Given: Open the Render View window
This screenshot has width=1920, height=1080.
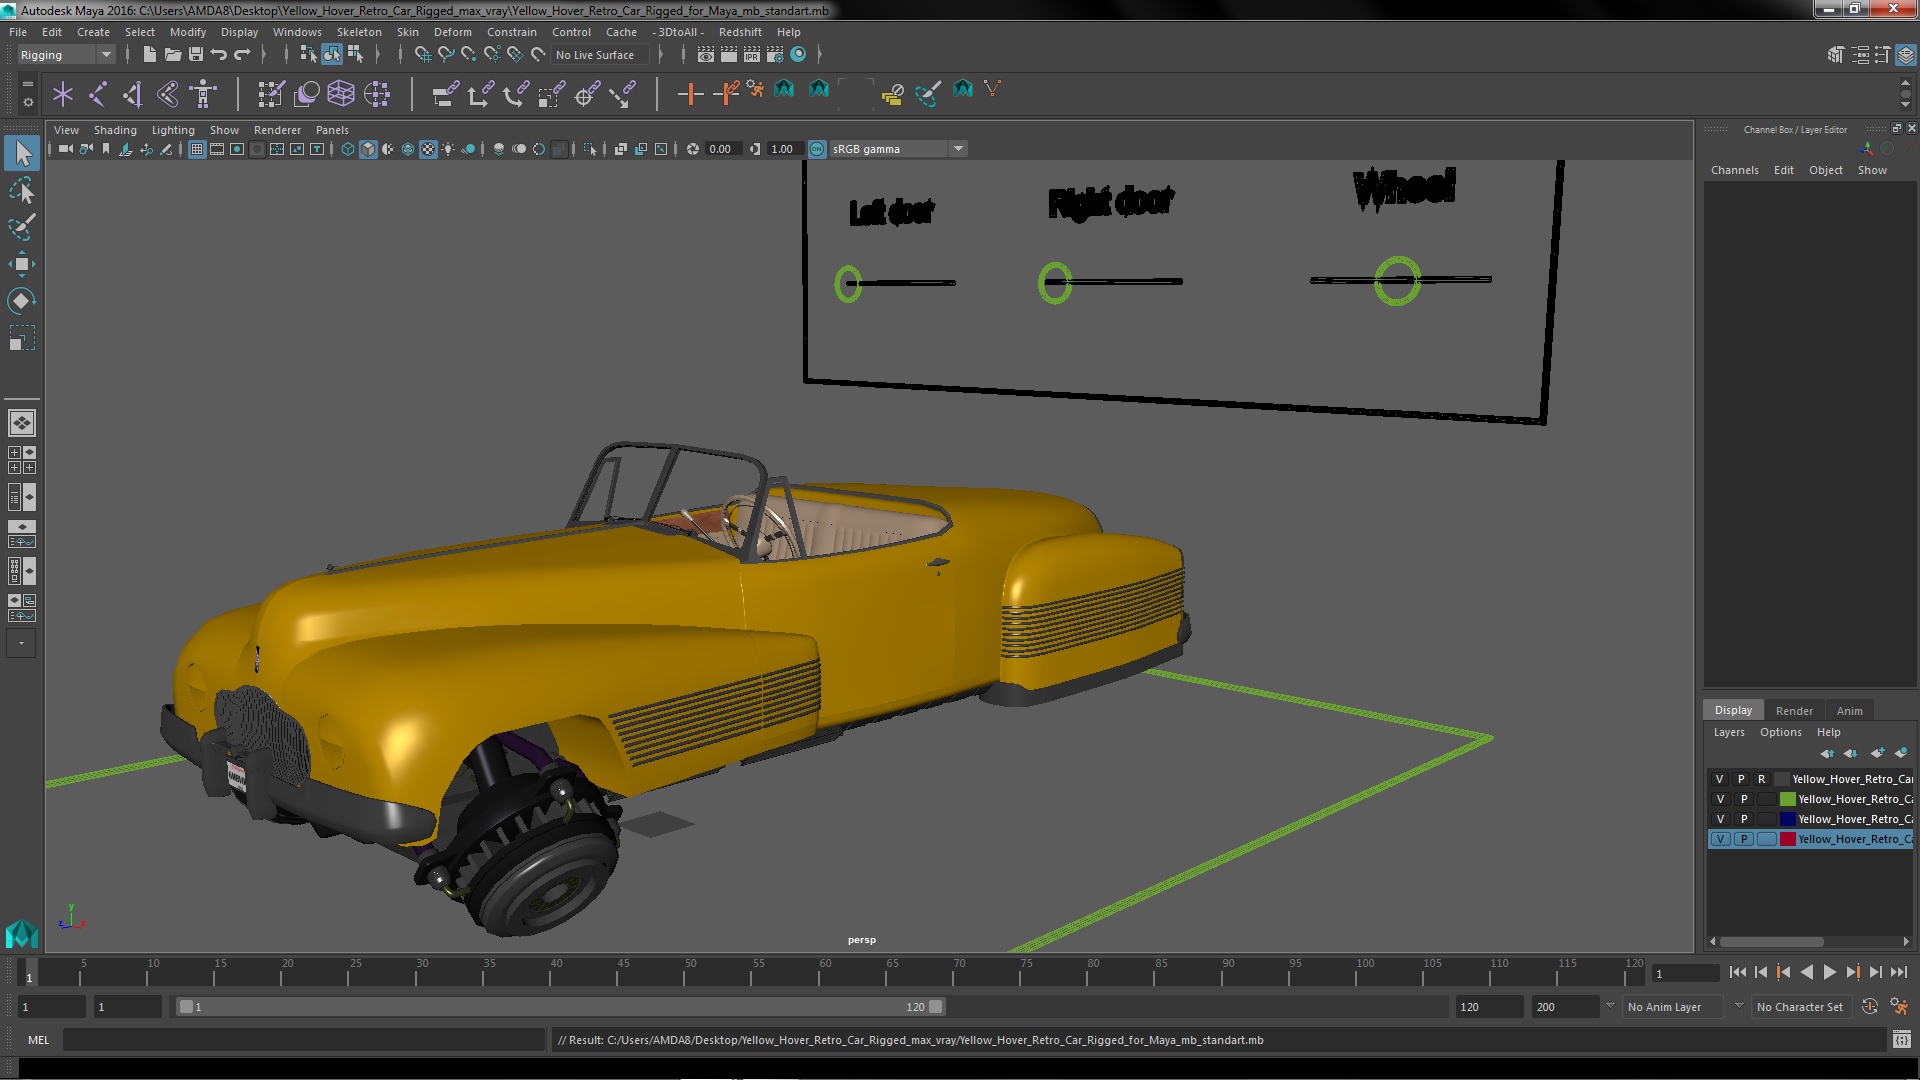Looking at the screenshot, I should [706, 54].
